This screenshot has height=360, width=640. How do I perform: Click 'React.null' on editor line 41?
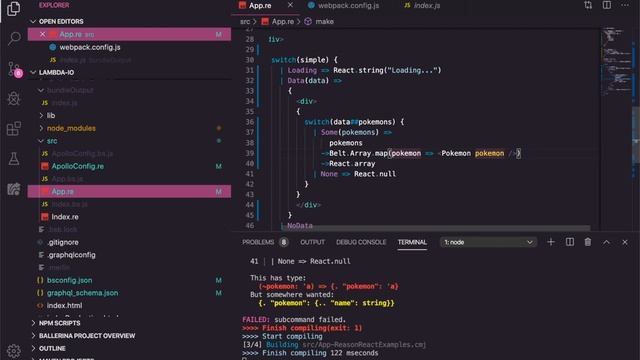(x=375, y=174)
